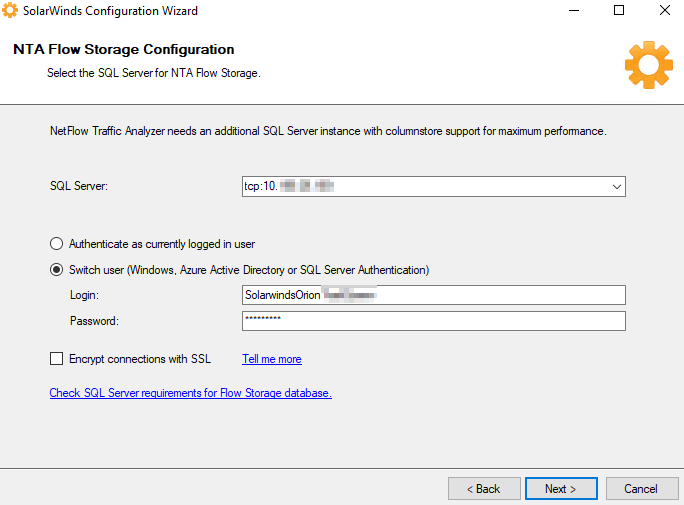
Task: Click the large orange gear logo
Action: click(x=648, y=65)
